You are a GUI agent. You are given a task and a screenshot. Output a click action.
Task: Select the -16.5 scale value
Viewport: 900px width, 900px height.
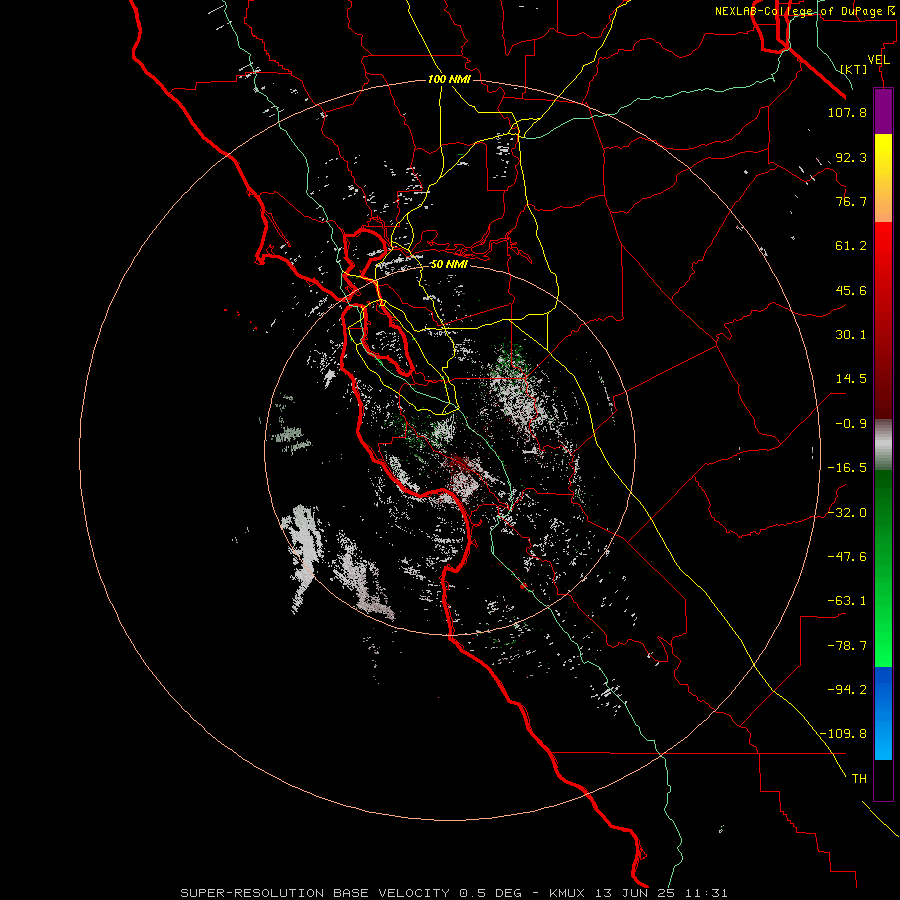coord(847,468)
